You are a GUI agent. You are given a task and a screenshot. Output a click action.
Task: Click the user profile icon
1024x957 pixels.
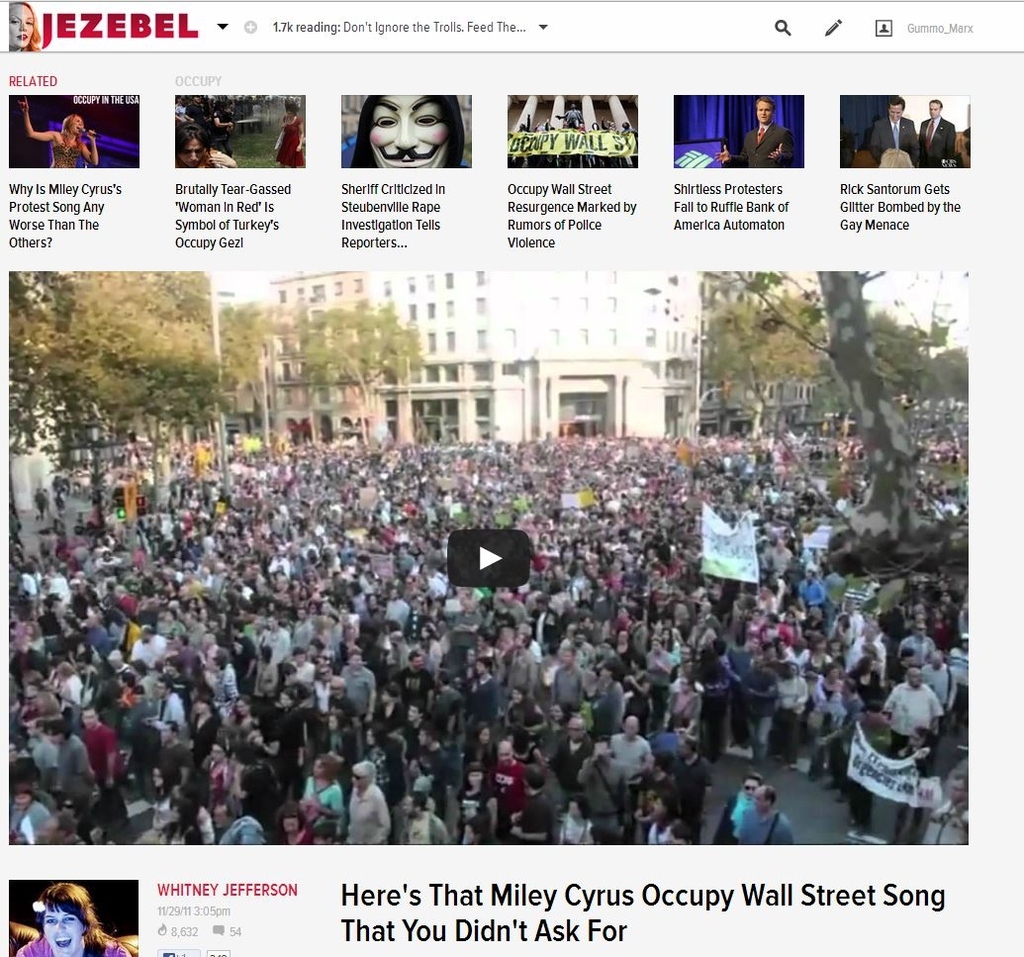point(883,28)
